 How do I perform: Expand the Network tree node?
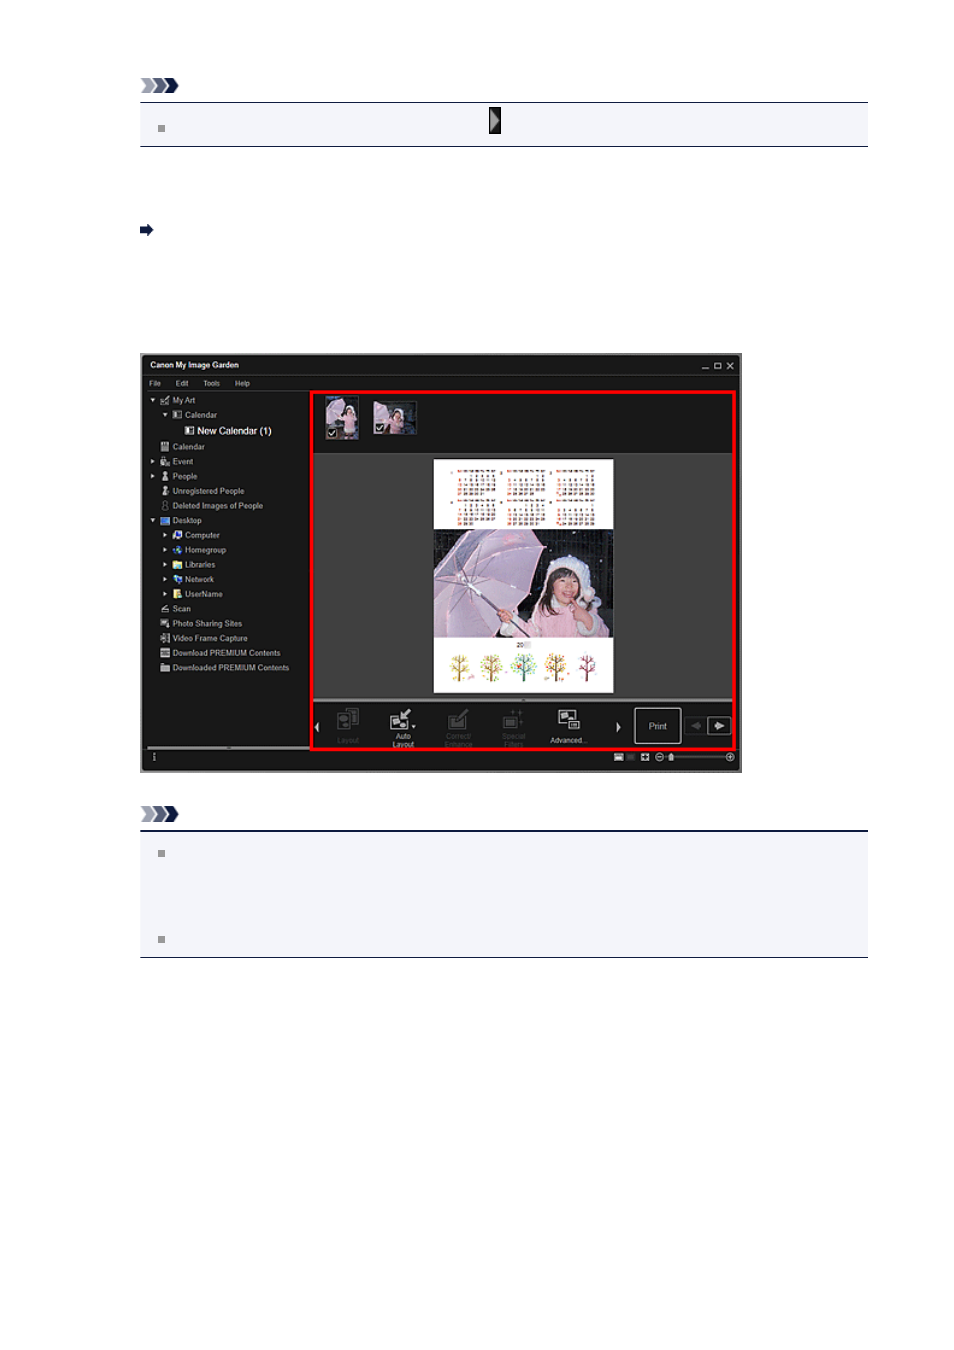click(x=165, y=579)
